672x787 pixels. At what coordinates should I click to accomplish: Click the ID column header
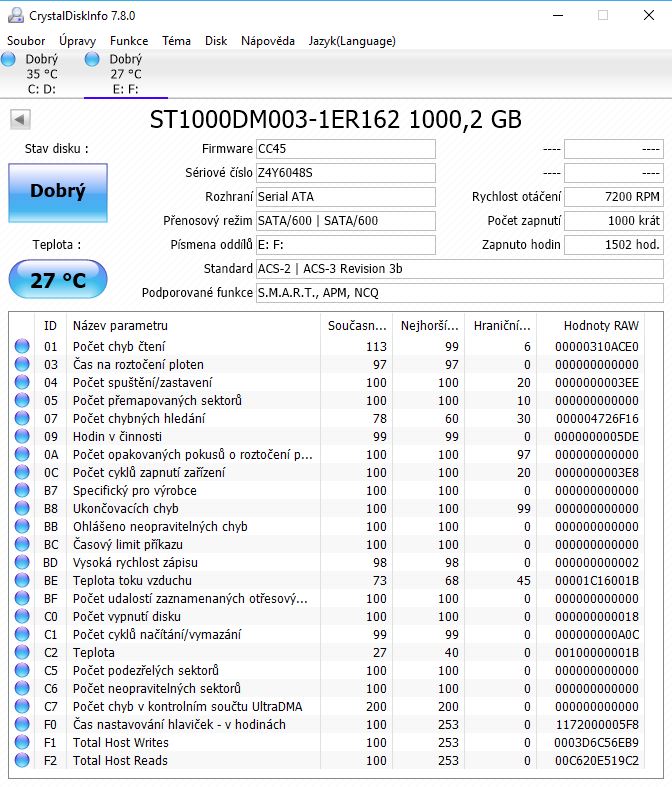pos(50,326)
